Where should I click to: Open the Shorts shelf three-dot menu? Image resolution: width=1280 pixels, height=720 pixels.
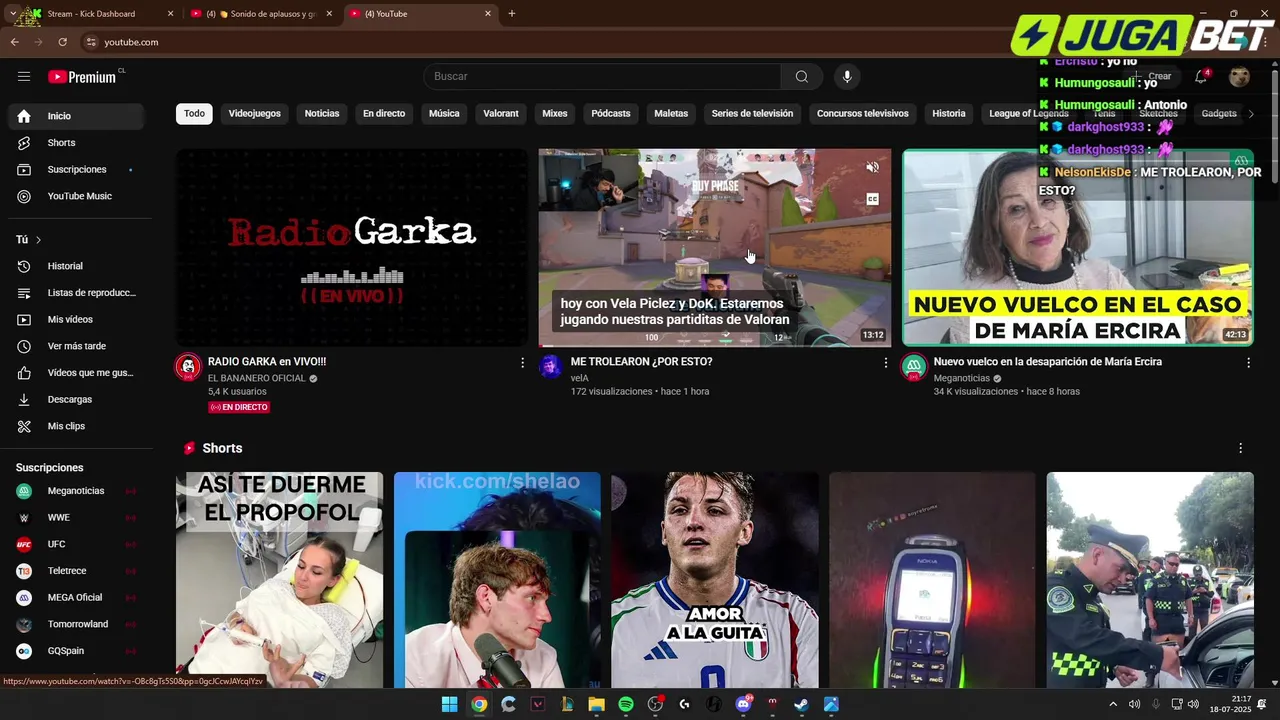coord(1240,448)
